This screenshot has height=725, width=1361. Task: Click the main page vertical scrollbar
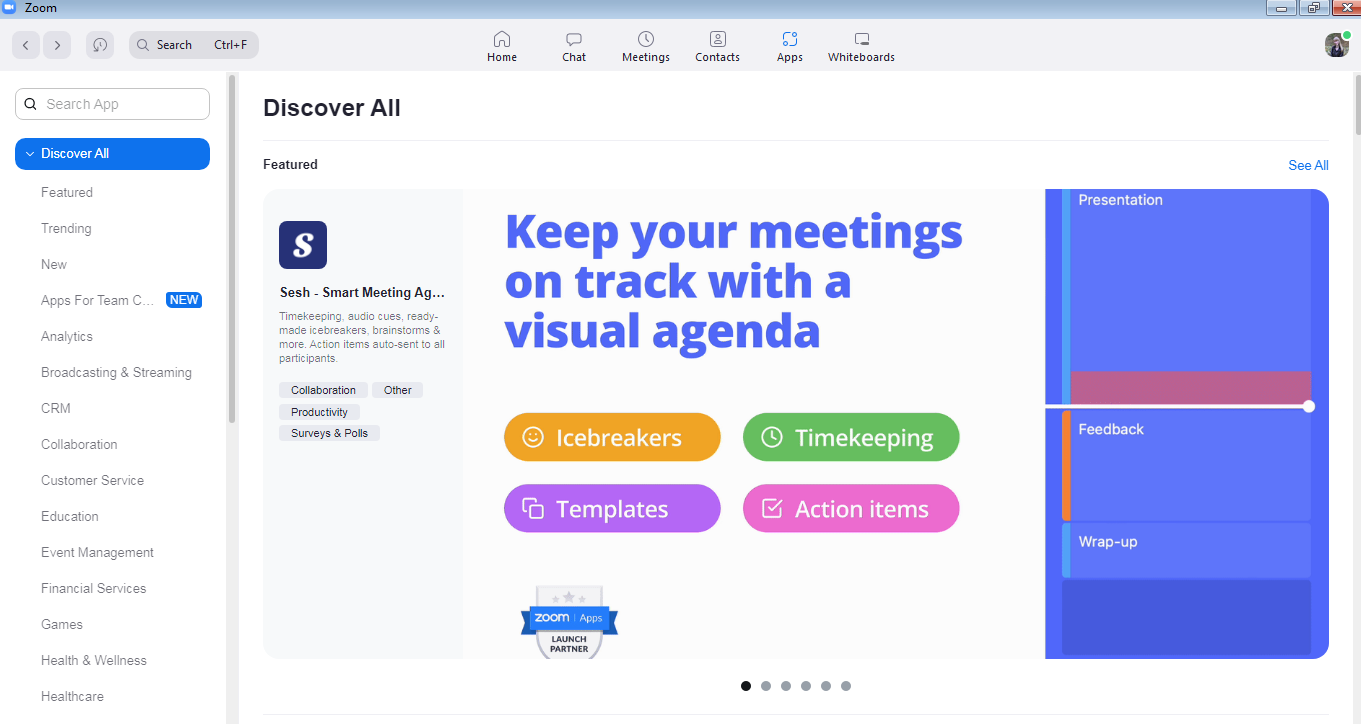click(1357, 105)
